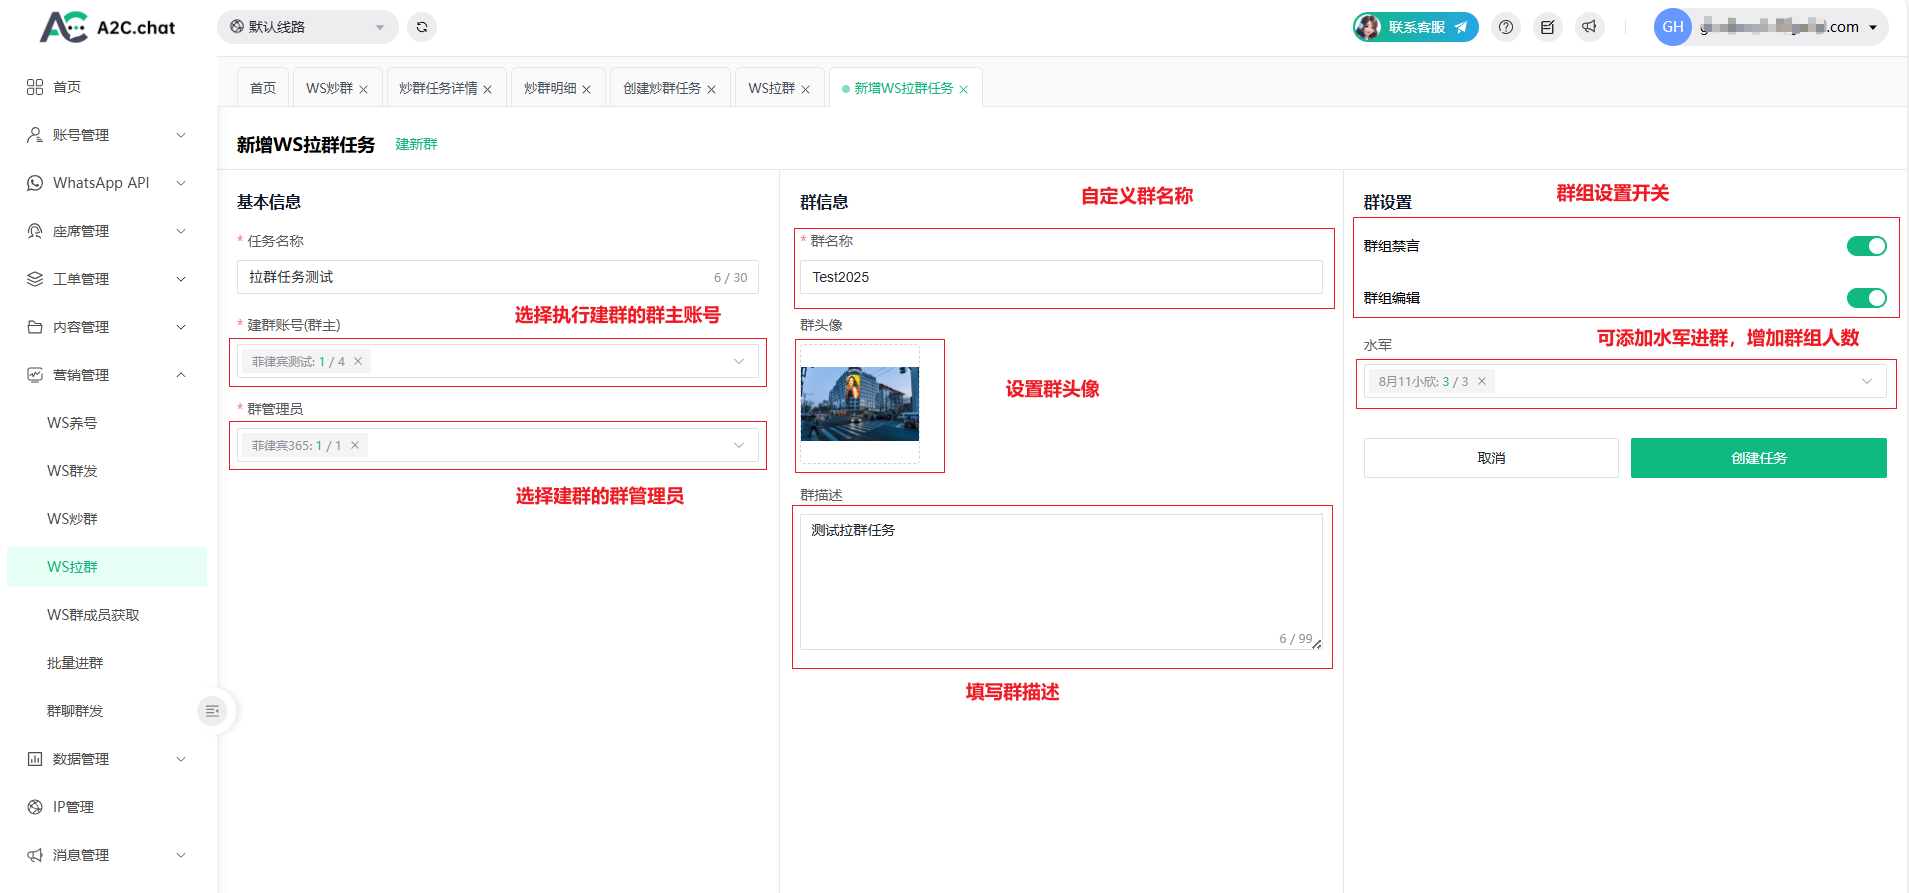Remove the 8月11小欣 tag from 水军 field
This screenshot has height=893, width=1909.
(x=1482, y=381)
